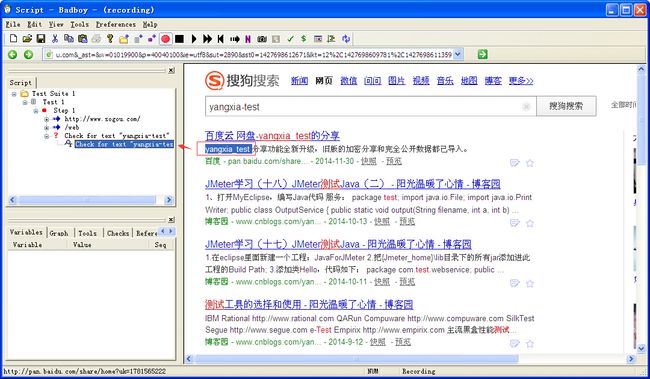650x379 pixels.
Task: Copy the selected item with Copy icon
Action: click(68, 39)
